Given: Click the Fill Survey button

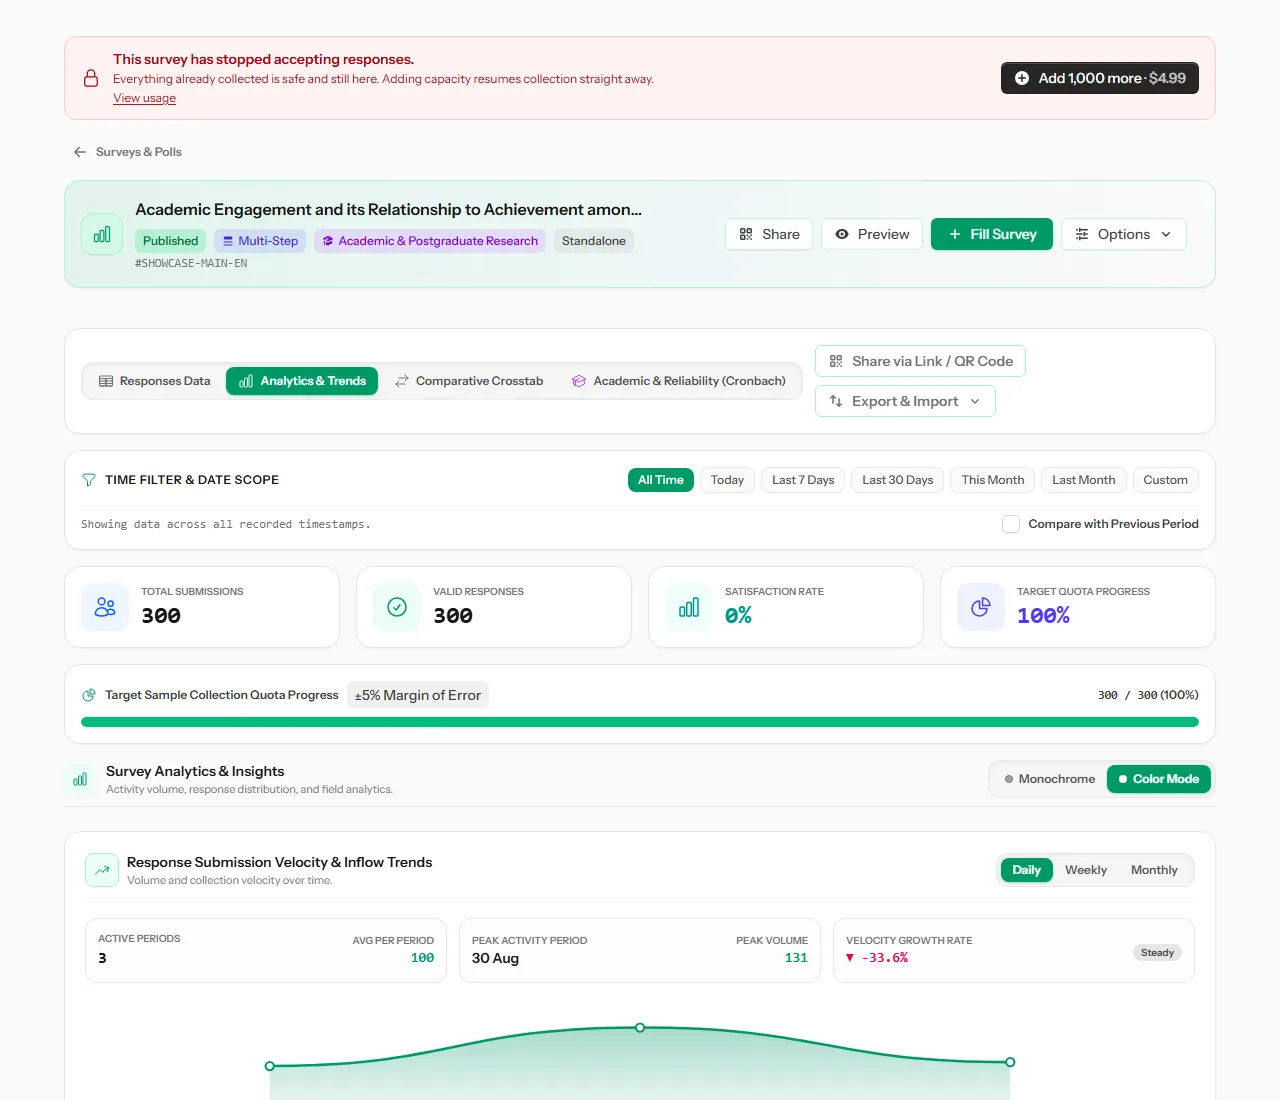Looking at the screenshot, I should tap(992, 234).
